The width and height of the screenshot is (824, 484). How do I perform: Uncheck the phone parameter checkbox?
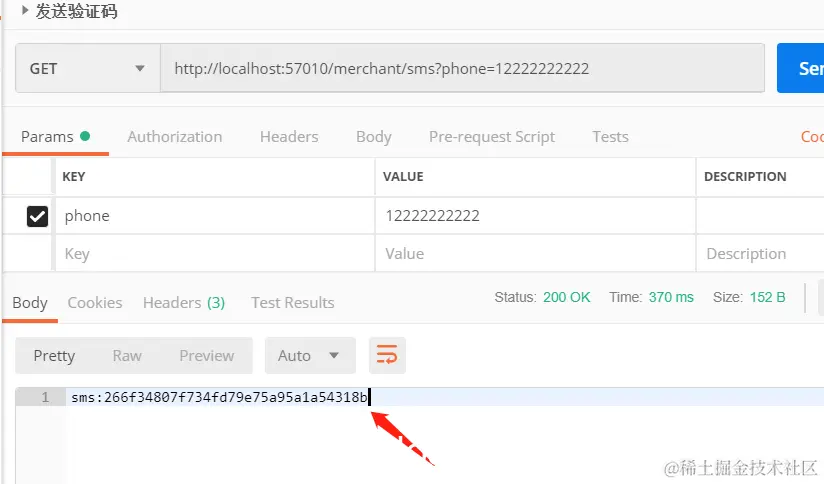pos(37,216)
